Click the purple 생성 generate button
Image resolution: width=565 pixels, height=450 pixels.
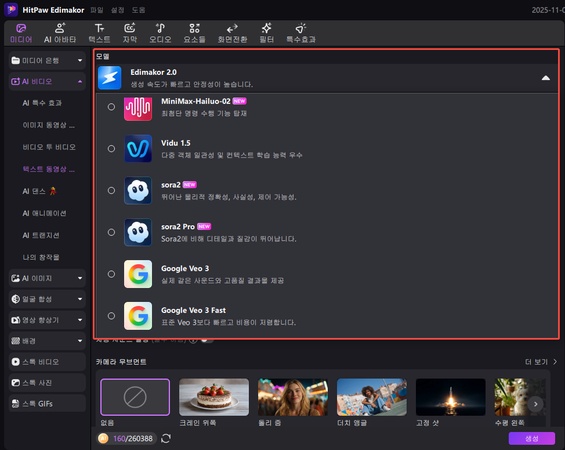[x=531, y=438]
